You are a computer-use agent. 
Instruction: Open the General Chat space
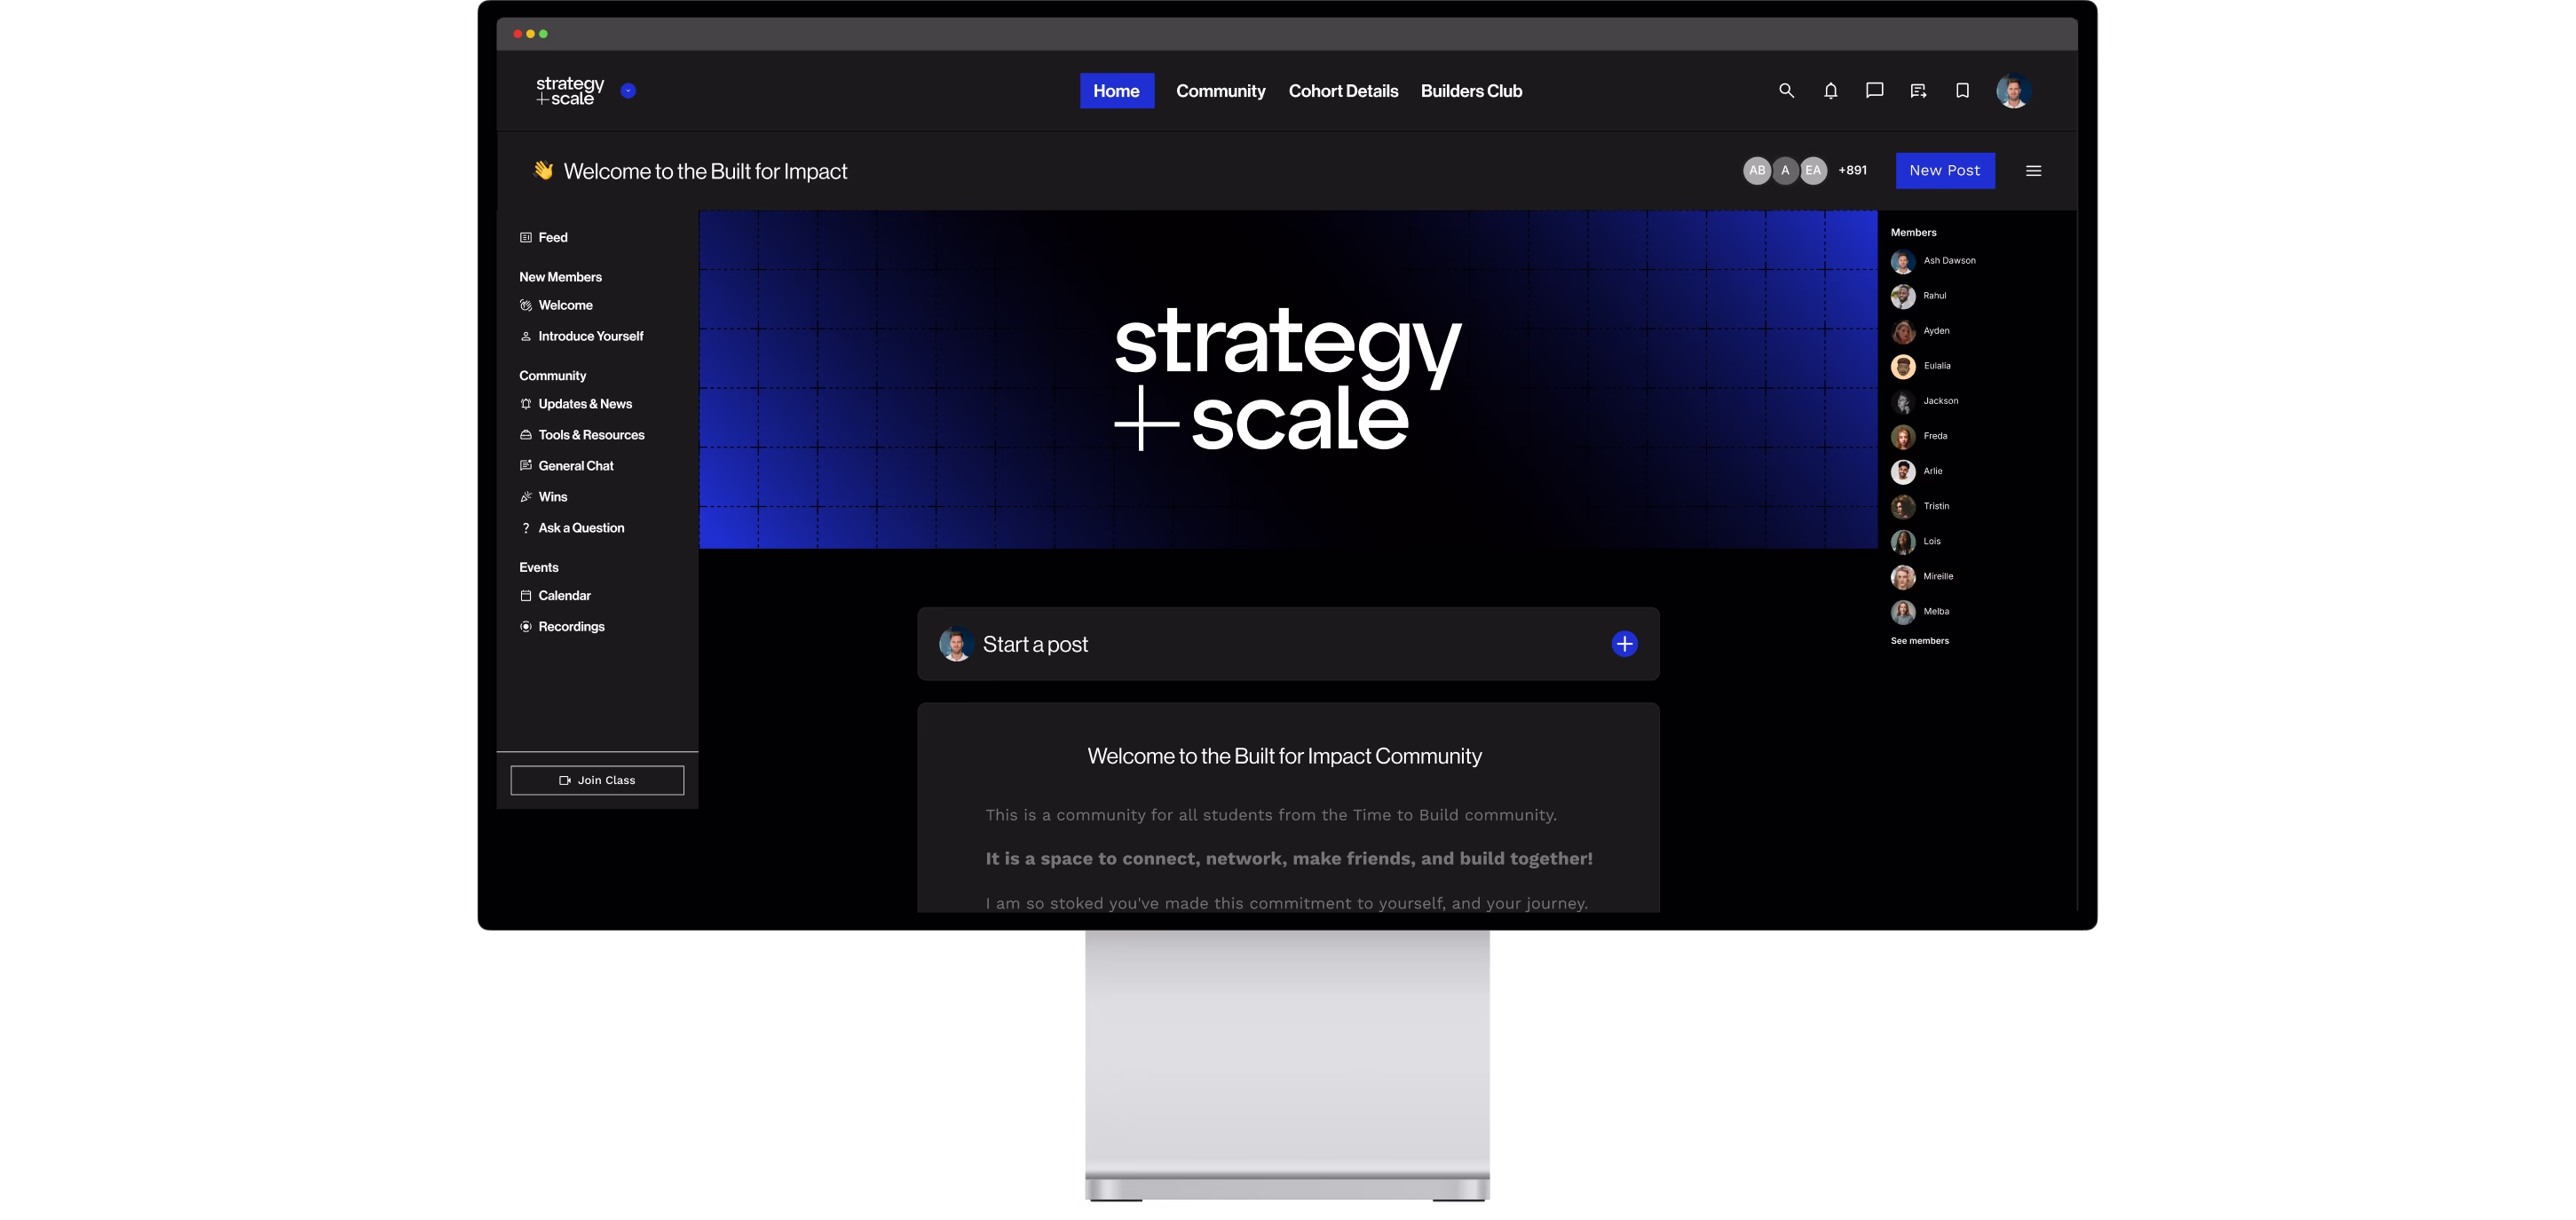pos(575,466)
